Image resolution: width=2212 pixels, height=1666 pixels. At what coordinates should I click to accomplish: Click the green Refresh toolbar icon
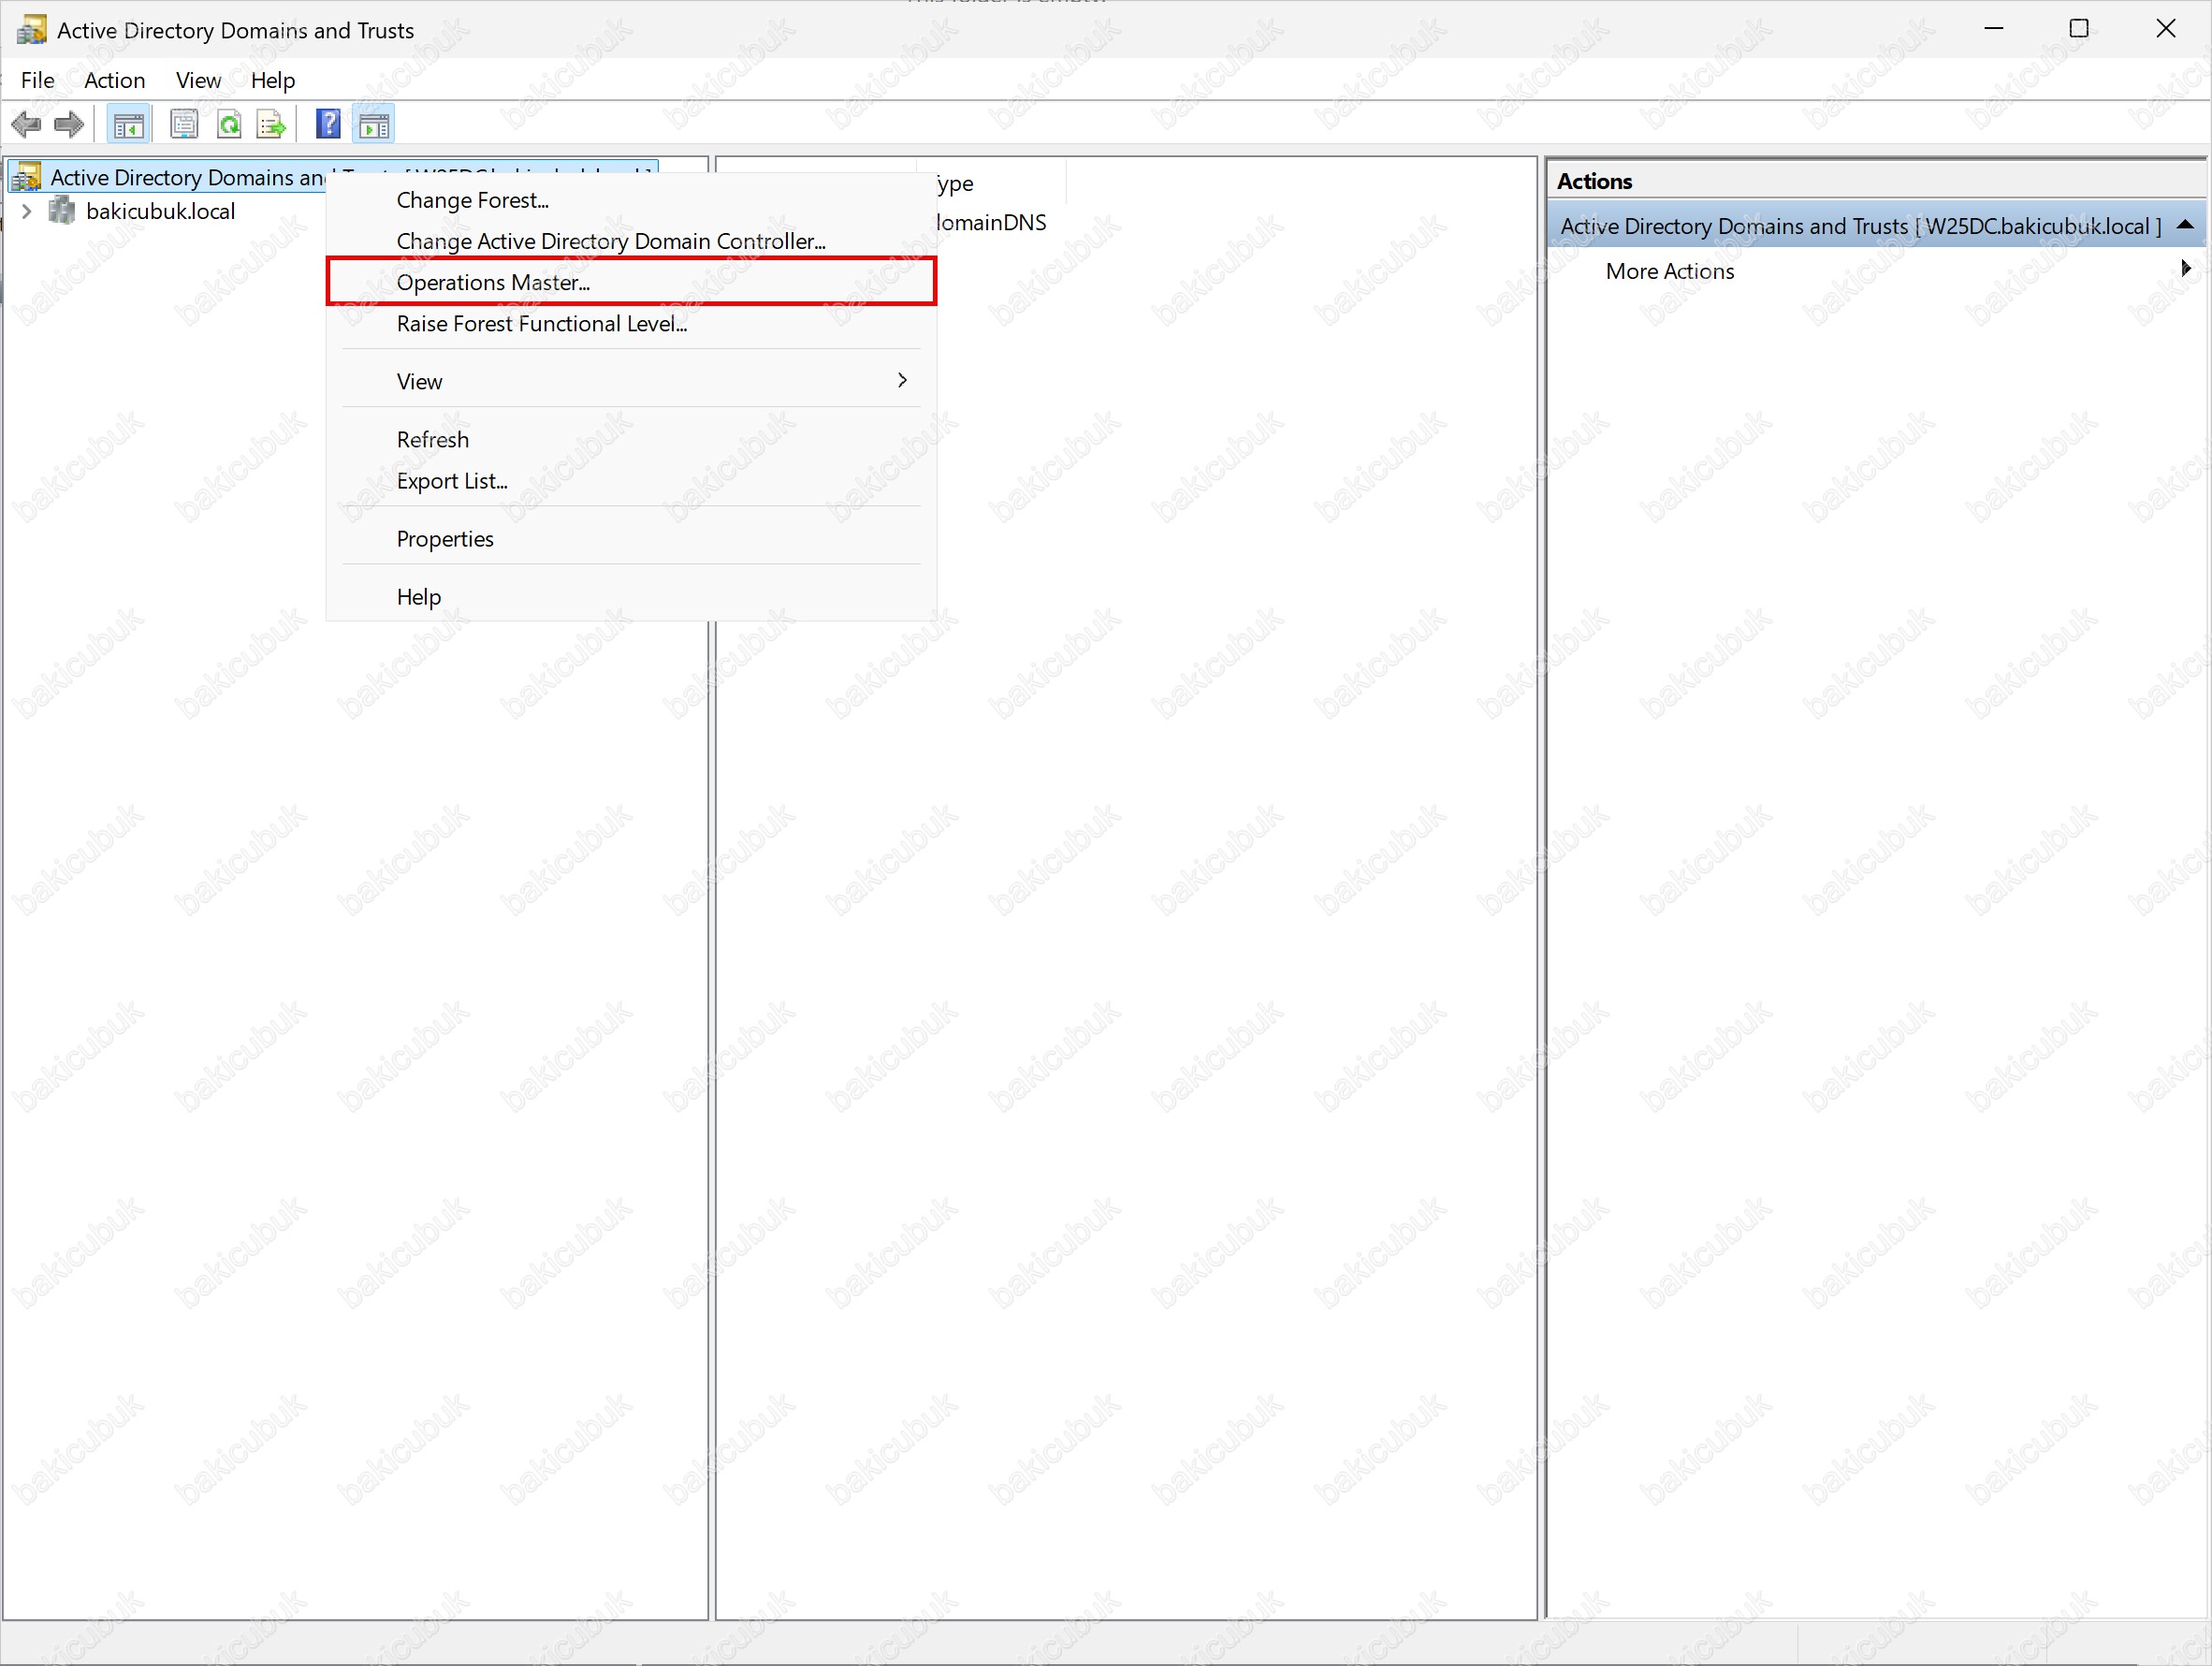point(229,125)
